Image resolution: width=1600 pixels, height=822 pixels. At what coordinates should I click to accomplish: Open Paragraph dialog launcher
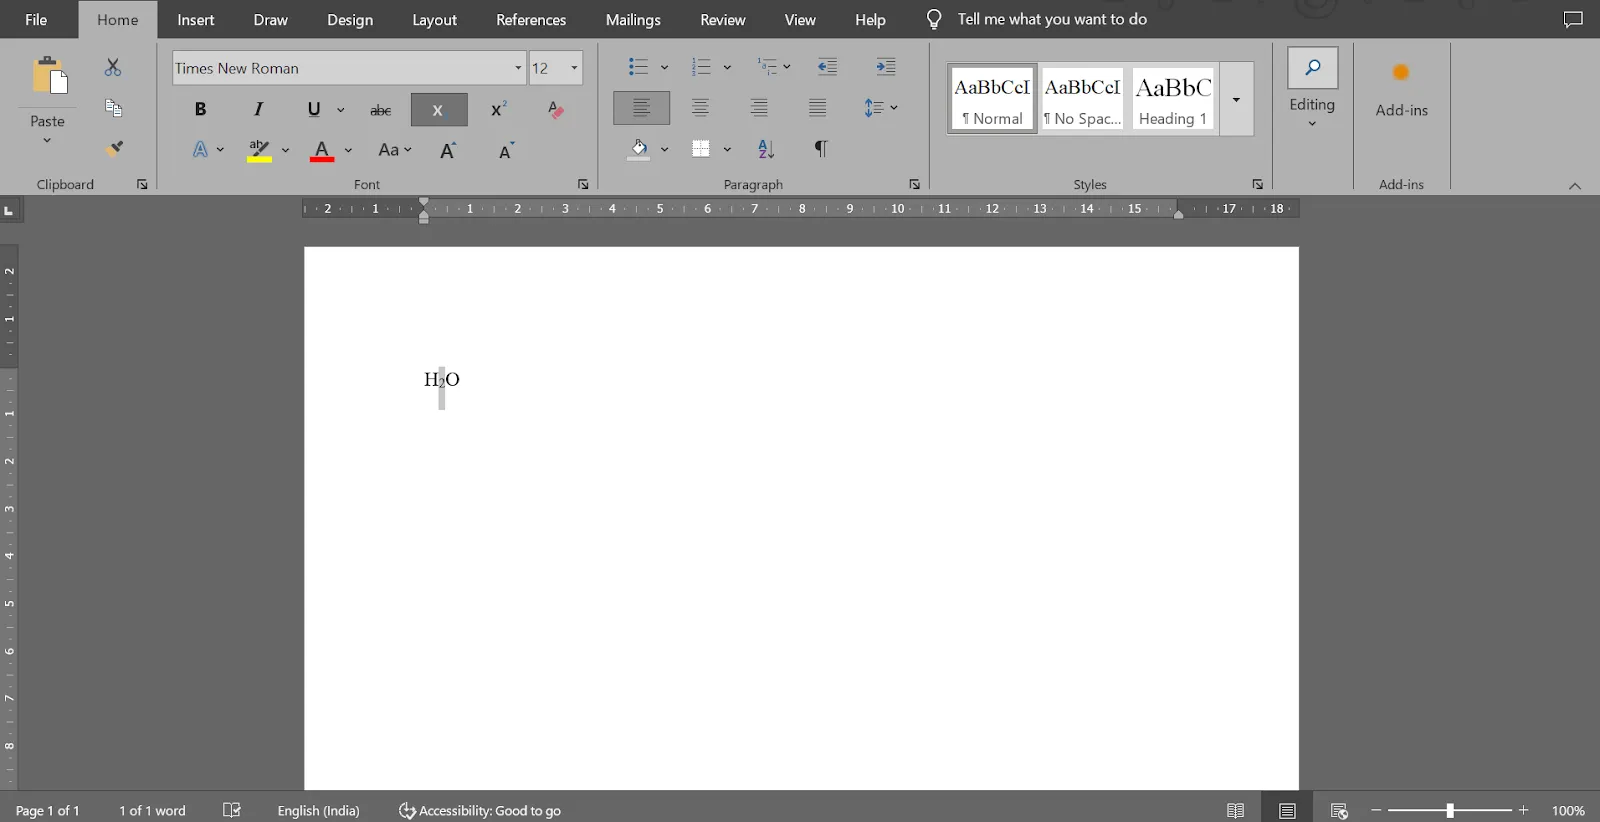pyautogui.click(x=914, y=184)
